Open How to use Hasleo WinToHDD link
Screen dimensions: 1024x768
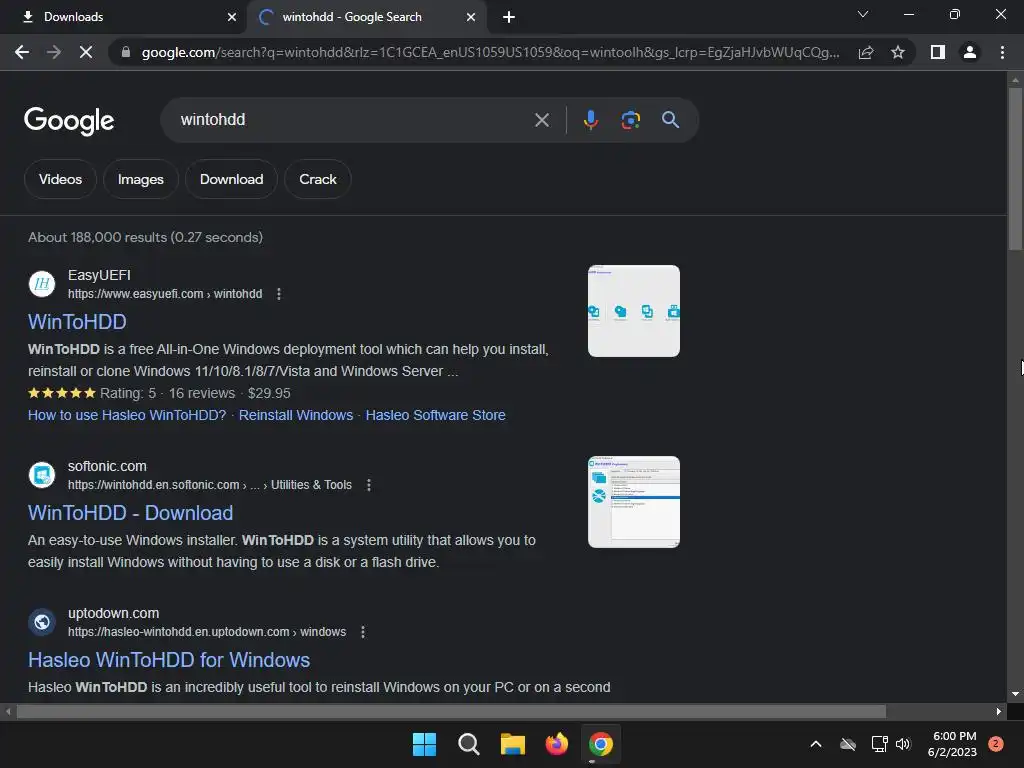127,415
